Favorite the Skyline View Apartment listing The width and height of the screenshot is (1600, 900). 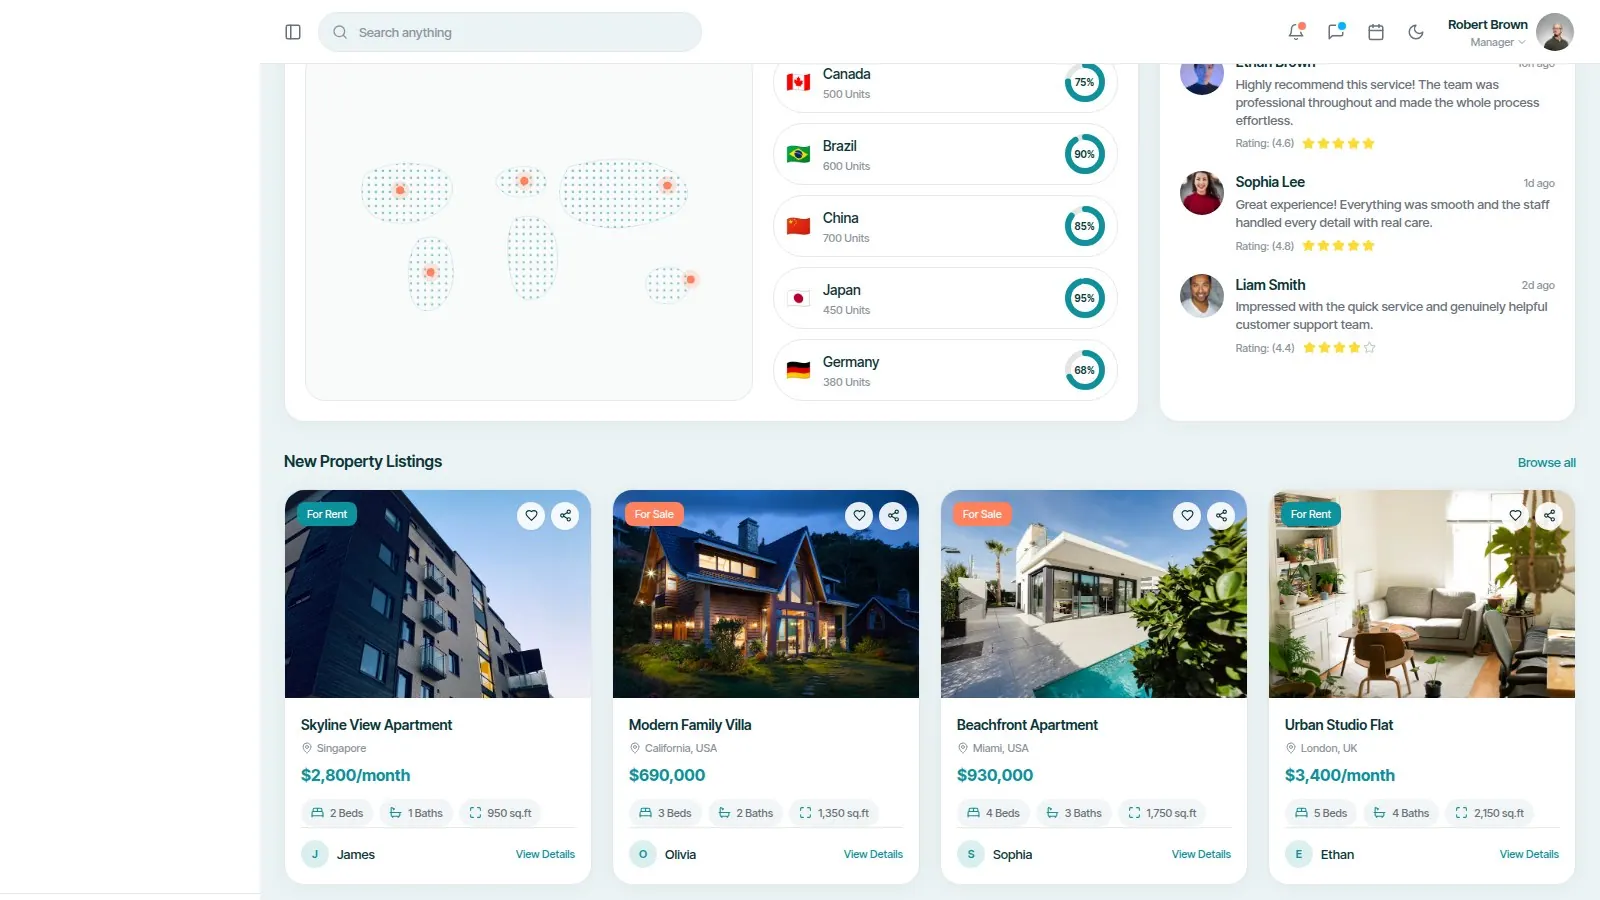coord(531,515)
